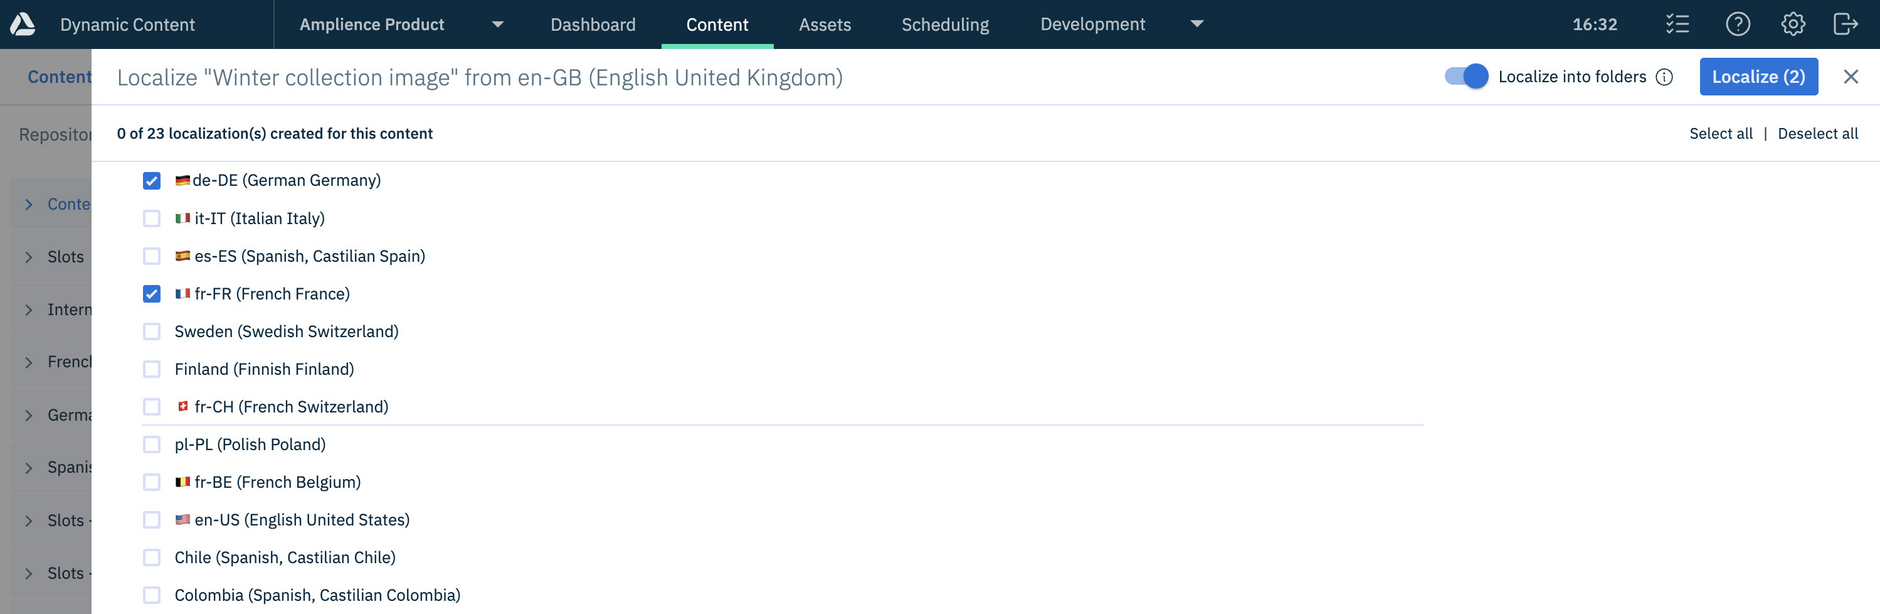Click the Amplience Product hub name

click(x=372, y=25)
